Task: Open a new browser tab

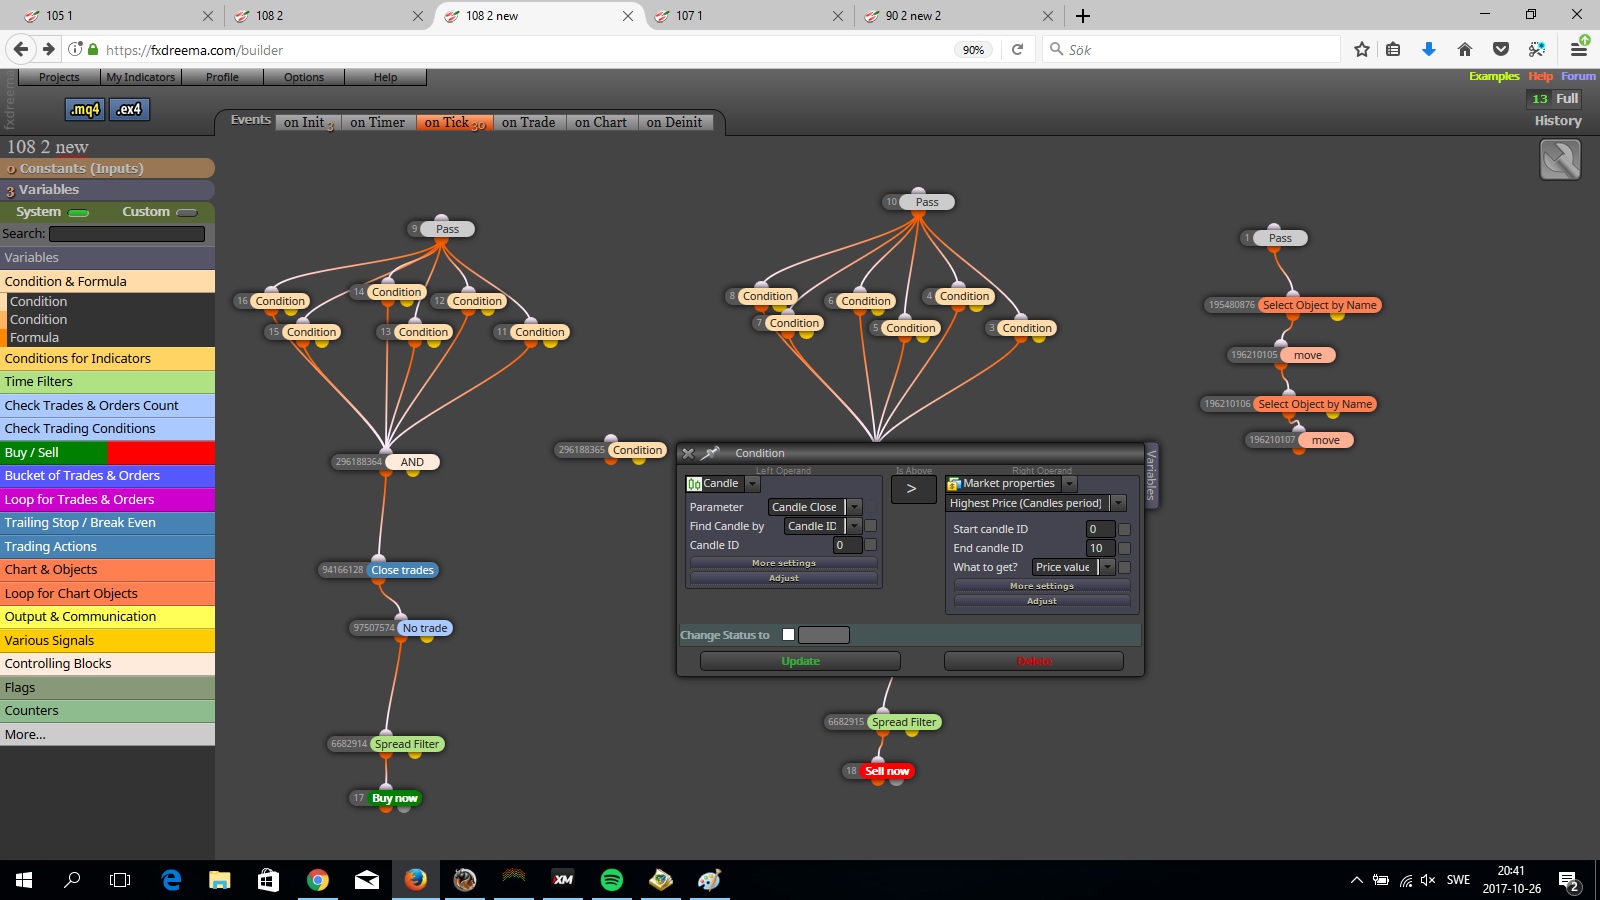Action: click(1083, 16)
